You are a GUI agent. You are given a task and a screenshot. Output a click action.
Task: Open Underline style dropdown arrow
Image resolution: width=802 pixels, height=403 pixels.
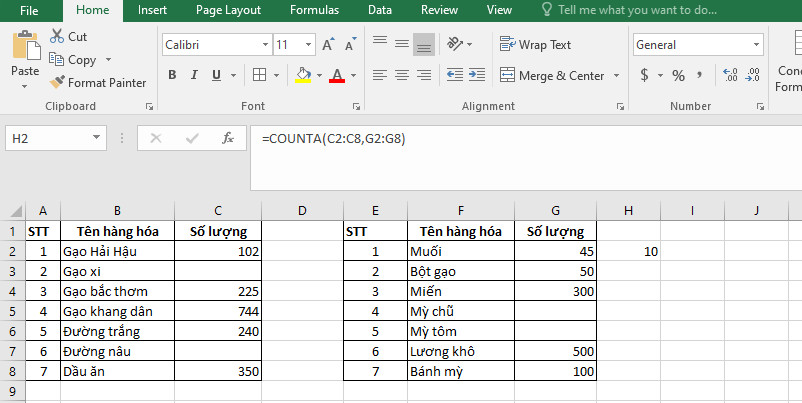click(234, 76)
